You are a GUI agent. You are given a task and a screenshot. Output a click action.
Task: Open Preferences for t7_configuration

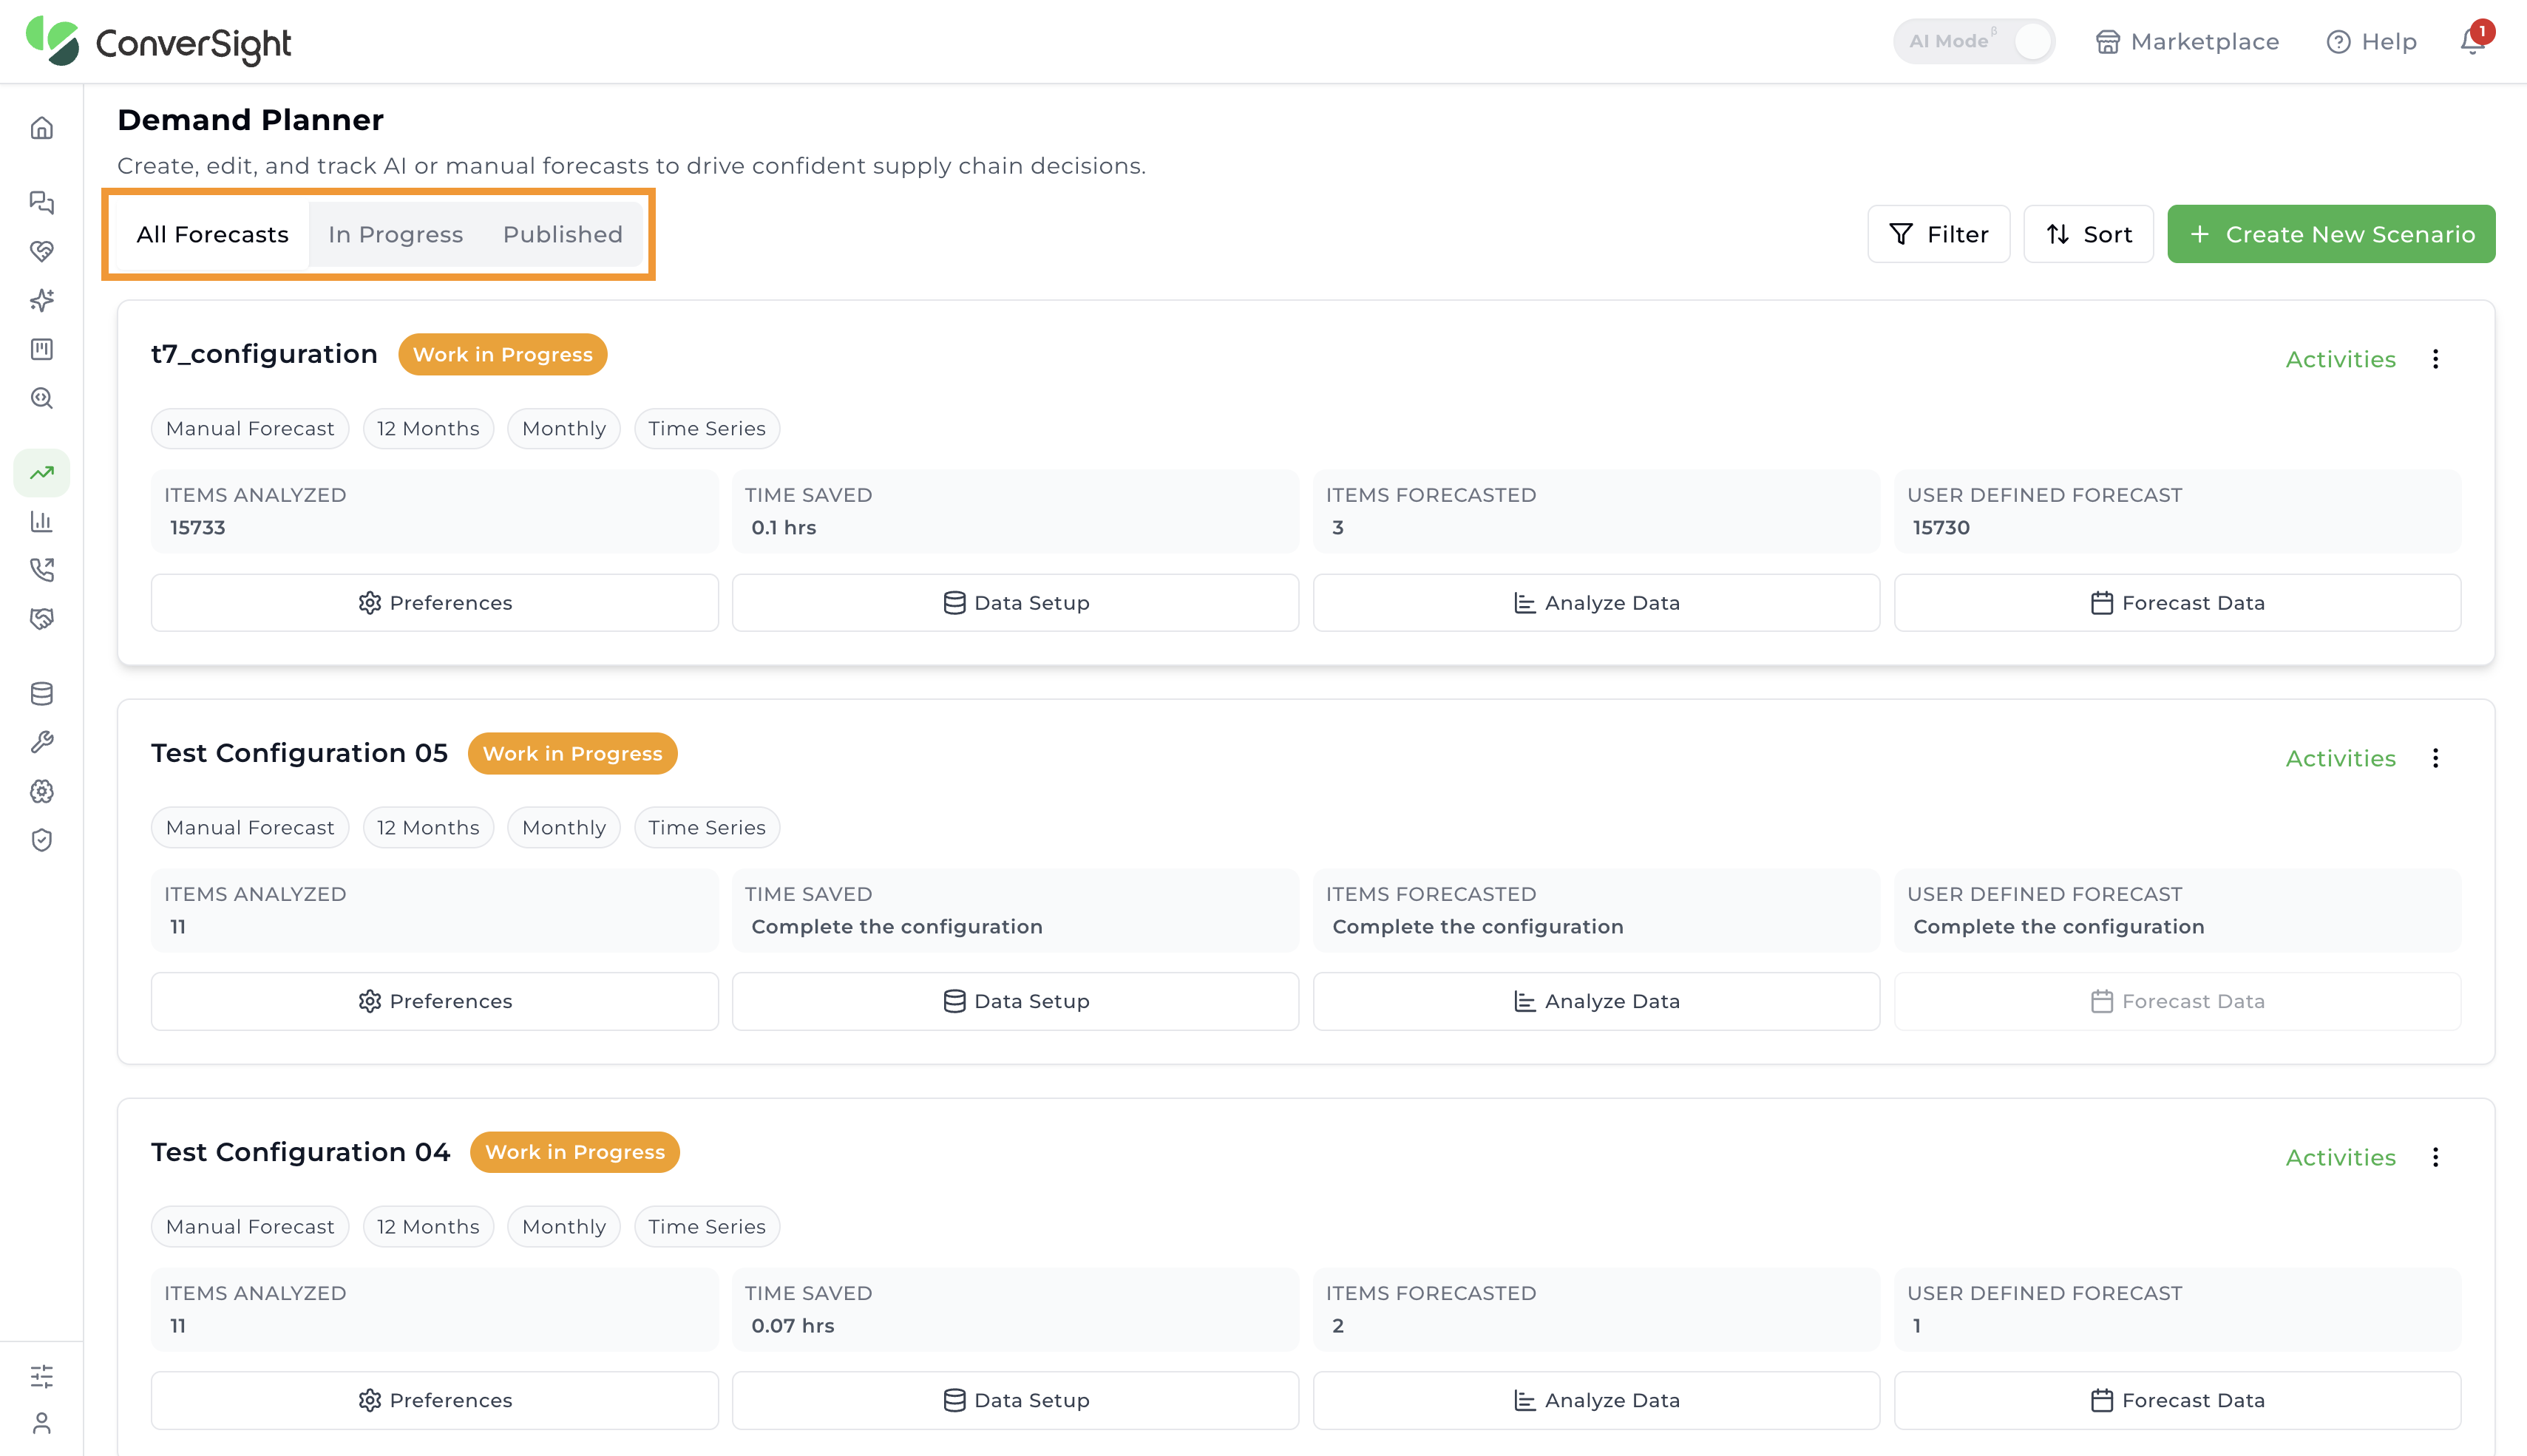[x=434, y=602]
